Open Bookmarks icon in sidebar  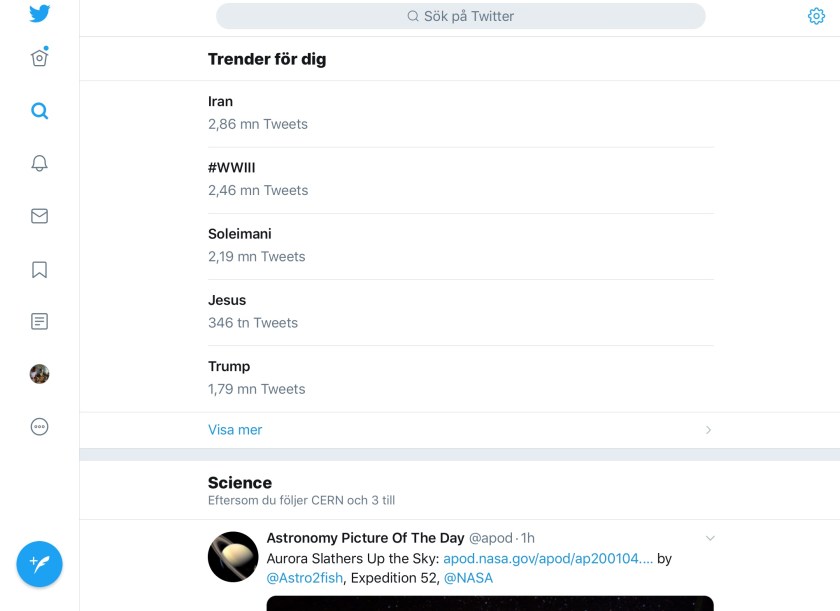coord(39,269)
